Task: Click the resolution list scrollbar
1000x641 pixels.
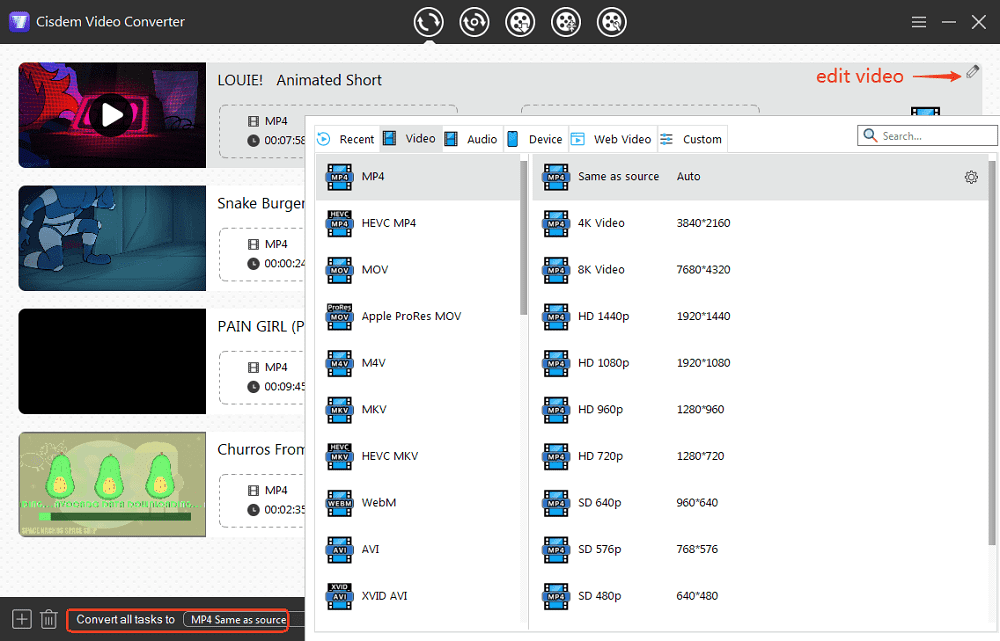Action: 992,352
